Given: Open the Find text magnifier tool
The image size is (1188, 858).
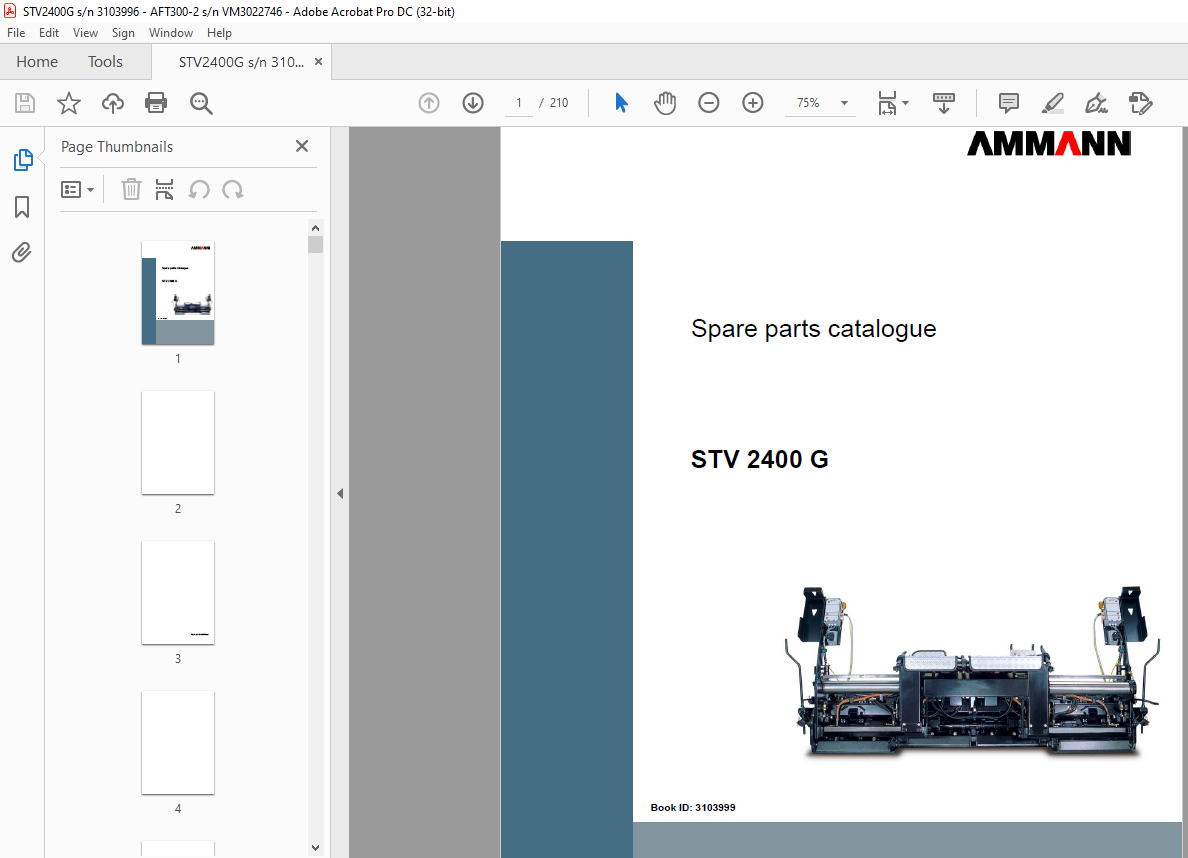Looking at the screenshot, I should coord(201,103).
